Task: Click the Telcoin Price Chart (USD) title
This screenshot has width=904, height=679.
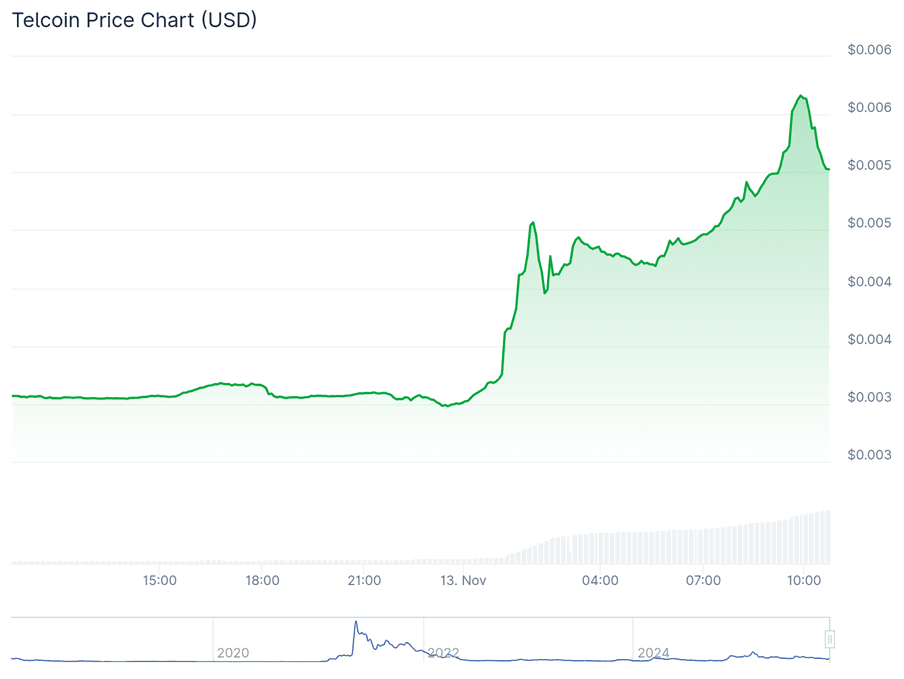Action: (x=134, y=20)
